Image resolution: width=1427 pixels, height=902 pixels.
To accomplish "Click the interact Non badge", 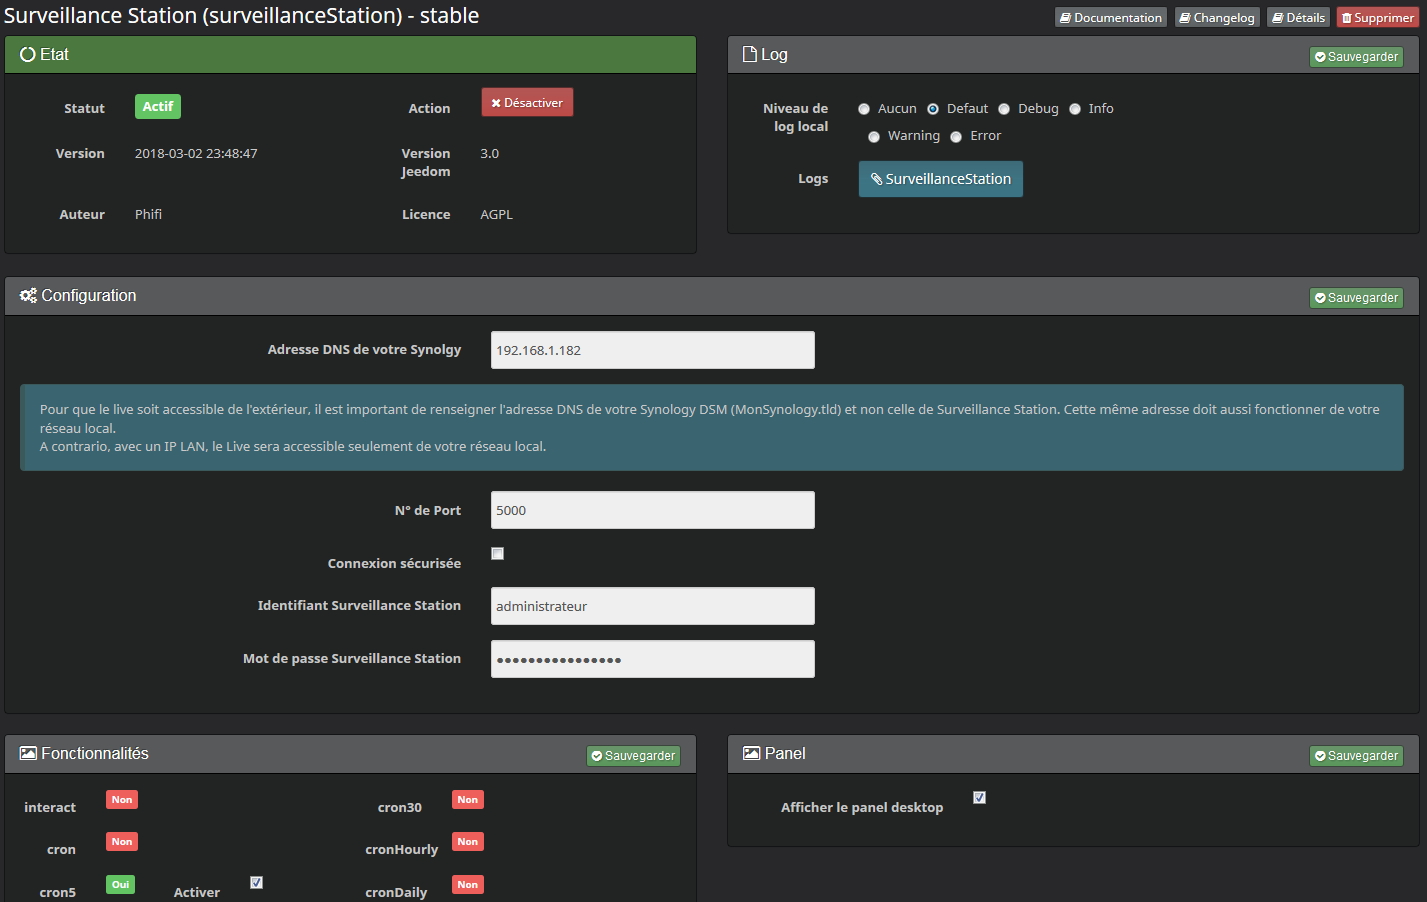I will [x=122, y=800].
